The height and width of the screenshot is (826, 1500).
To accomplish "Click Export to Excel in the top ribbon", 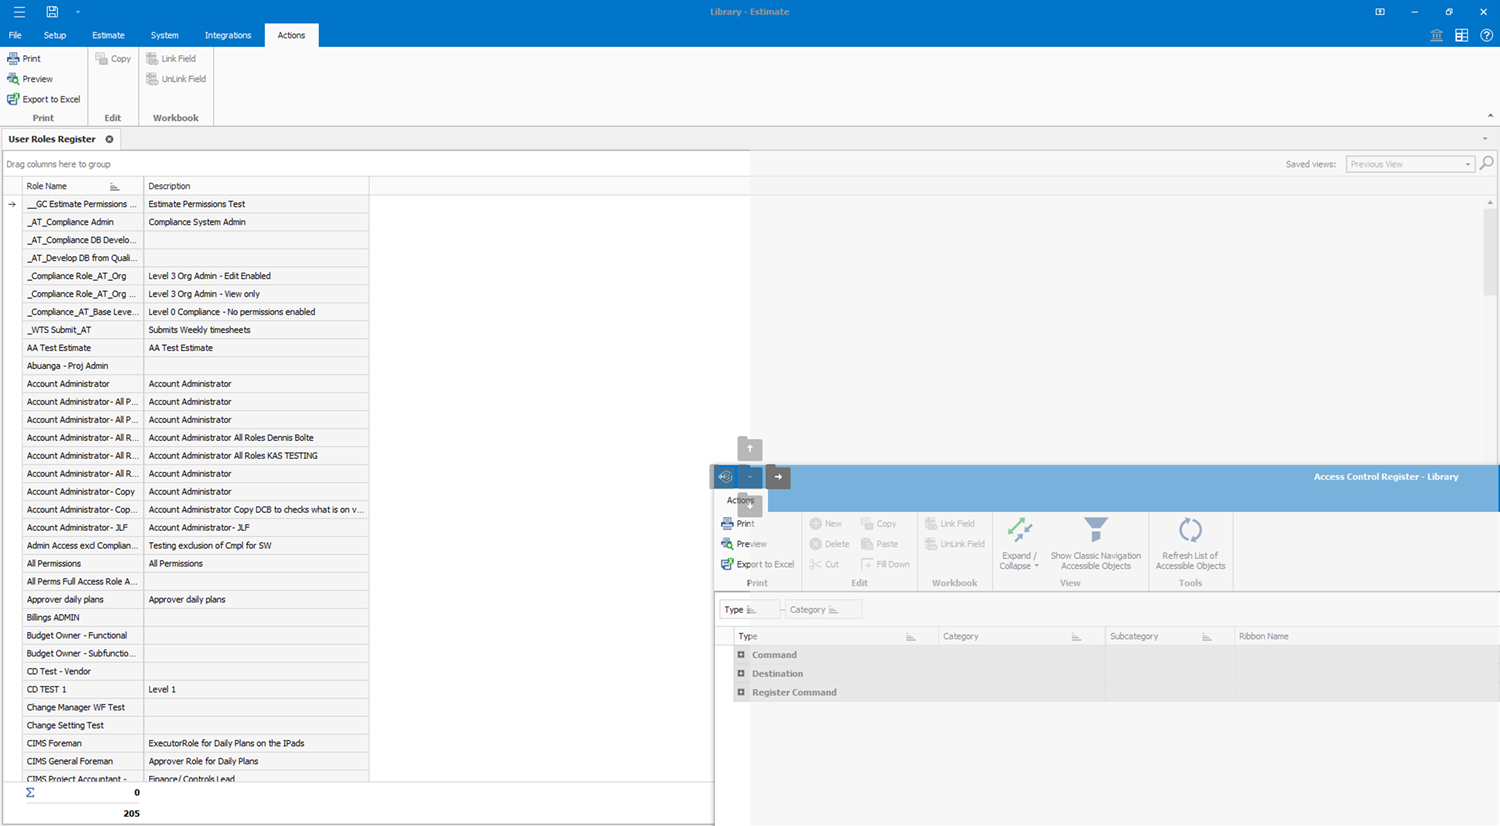I will coord(44,99).
